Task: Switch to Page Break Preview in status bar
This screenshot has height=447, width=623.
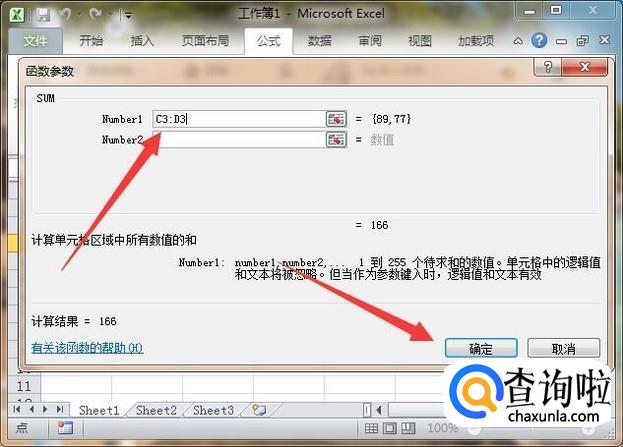Action: (x=408, y=428)
